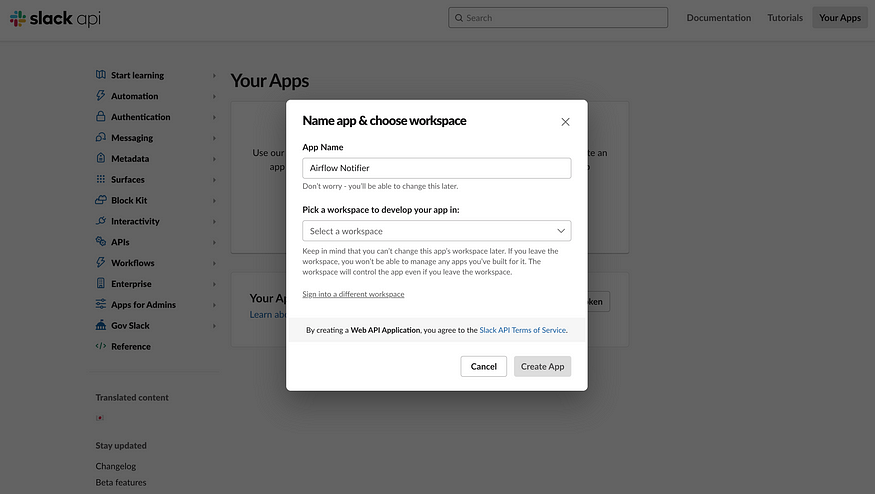Open the Beta features link
Viewport: 875px width, 494px height.
click(121, 482)
